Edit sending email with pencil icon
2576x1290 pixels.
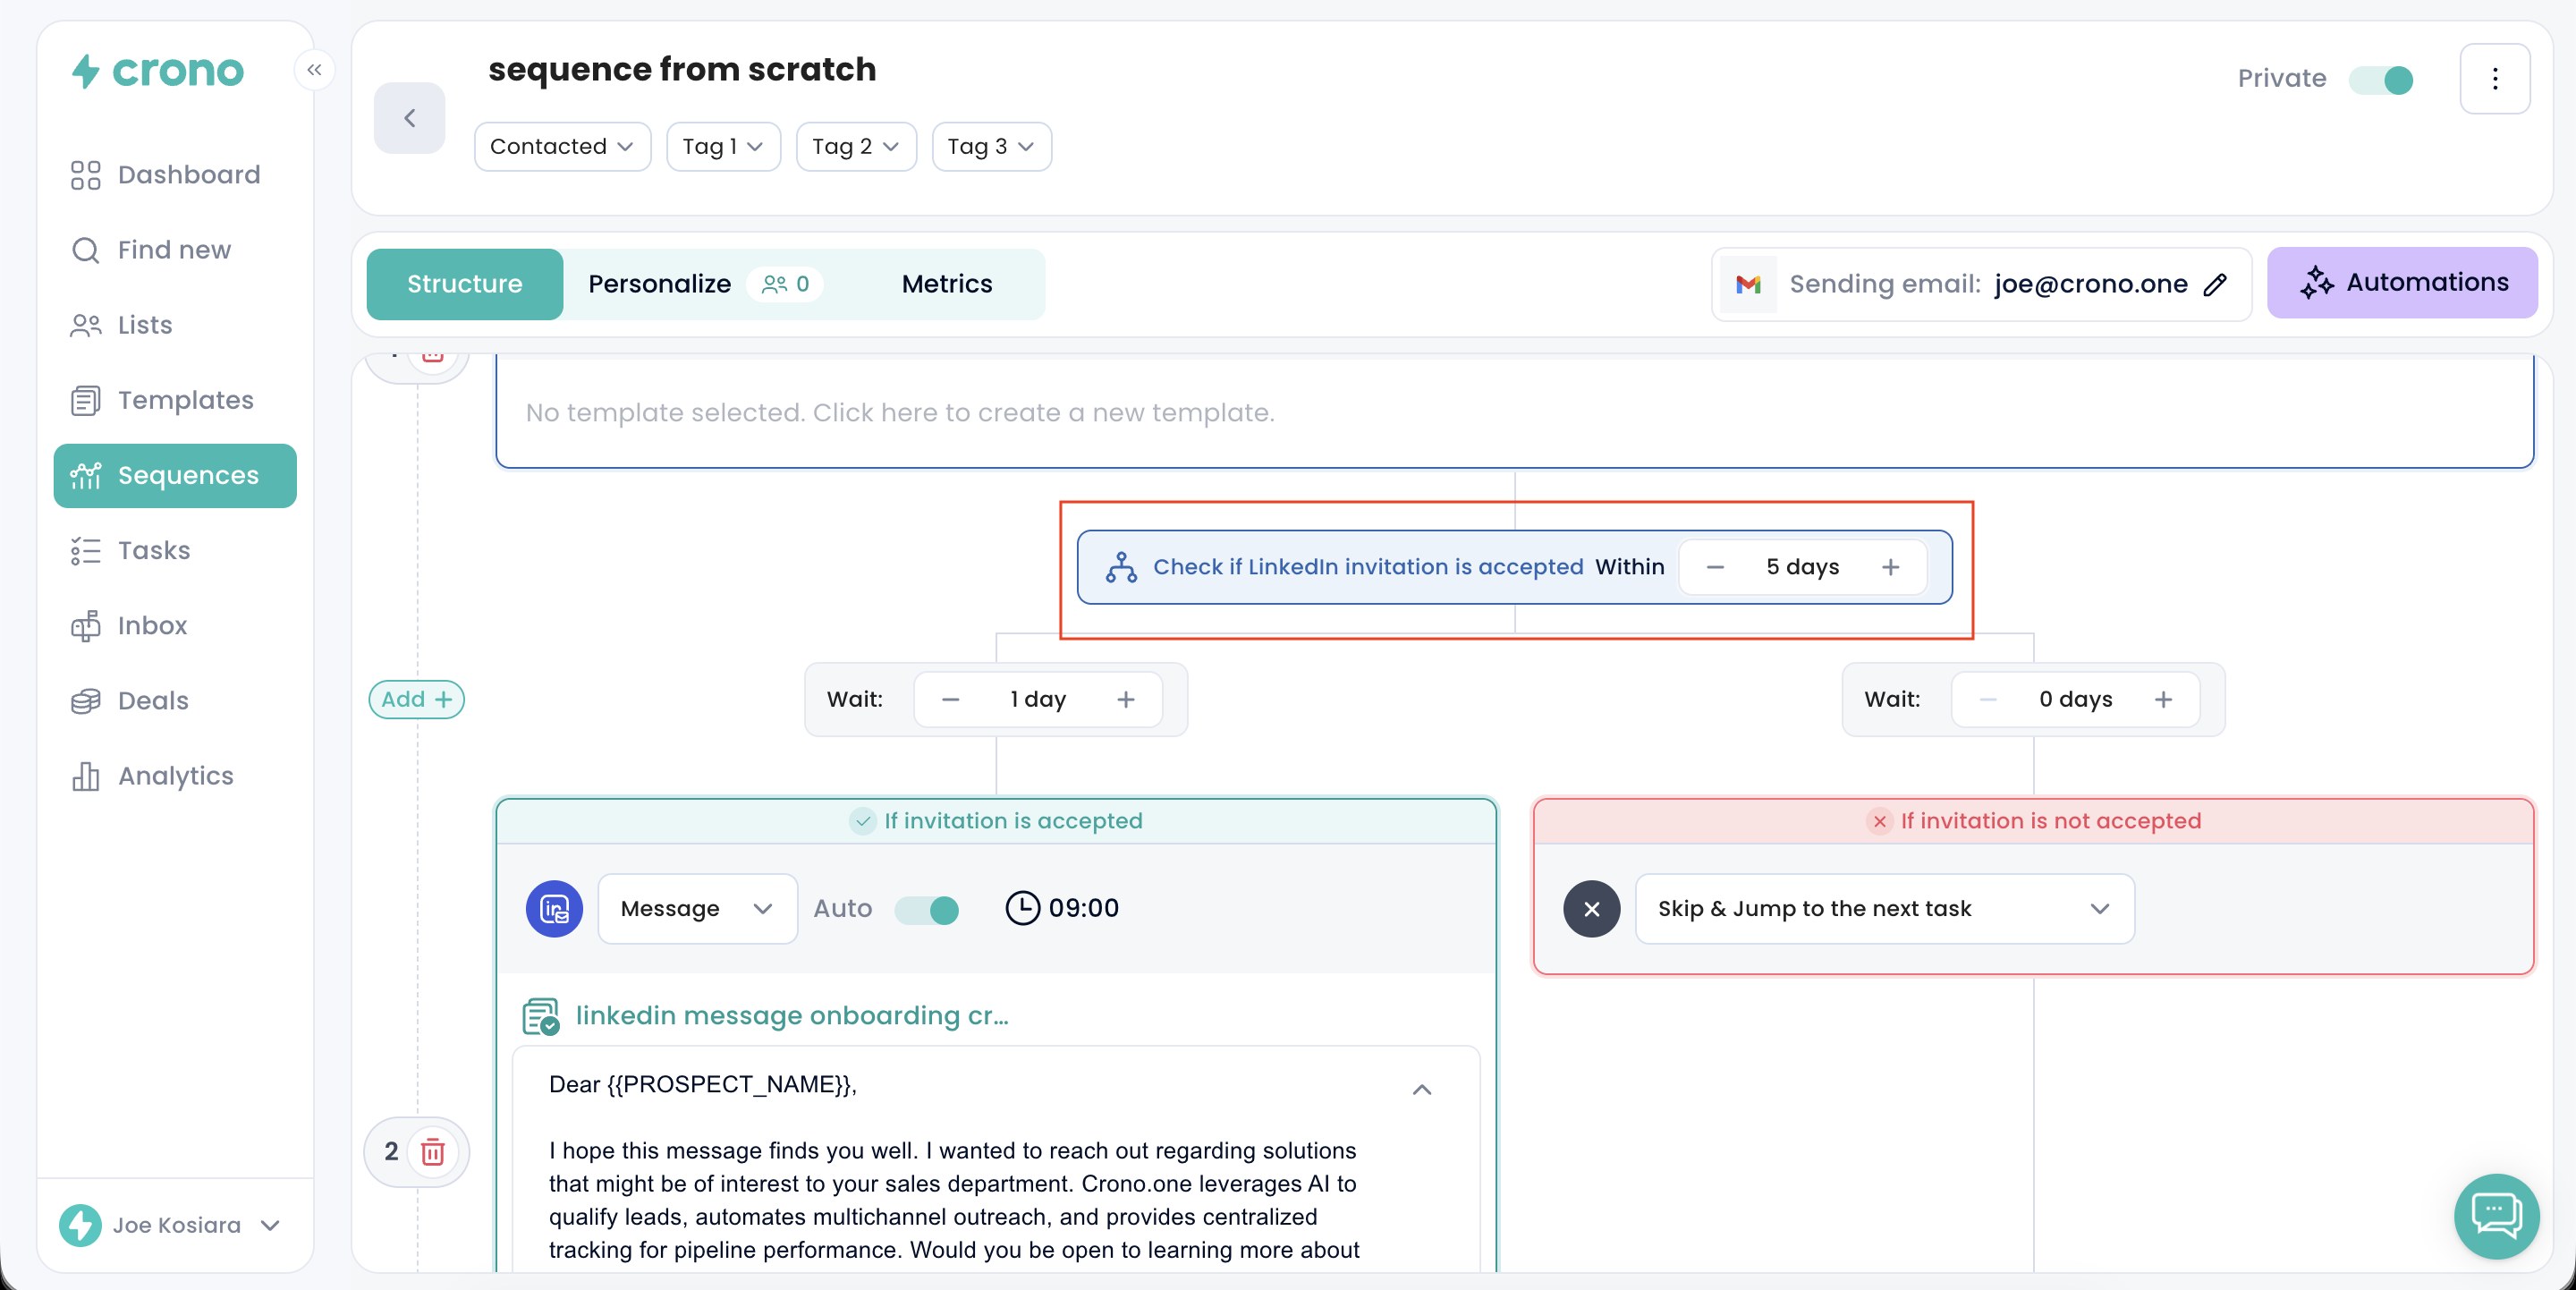coord(2216,285)
